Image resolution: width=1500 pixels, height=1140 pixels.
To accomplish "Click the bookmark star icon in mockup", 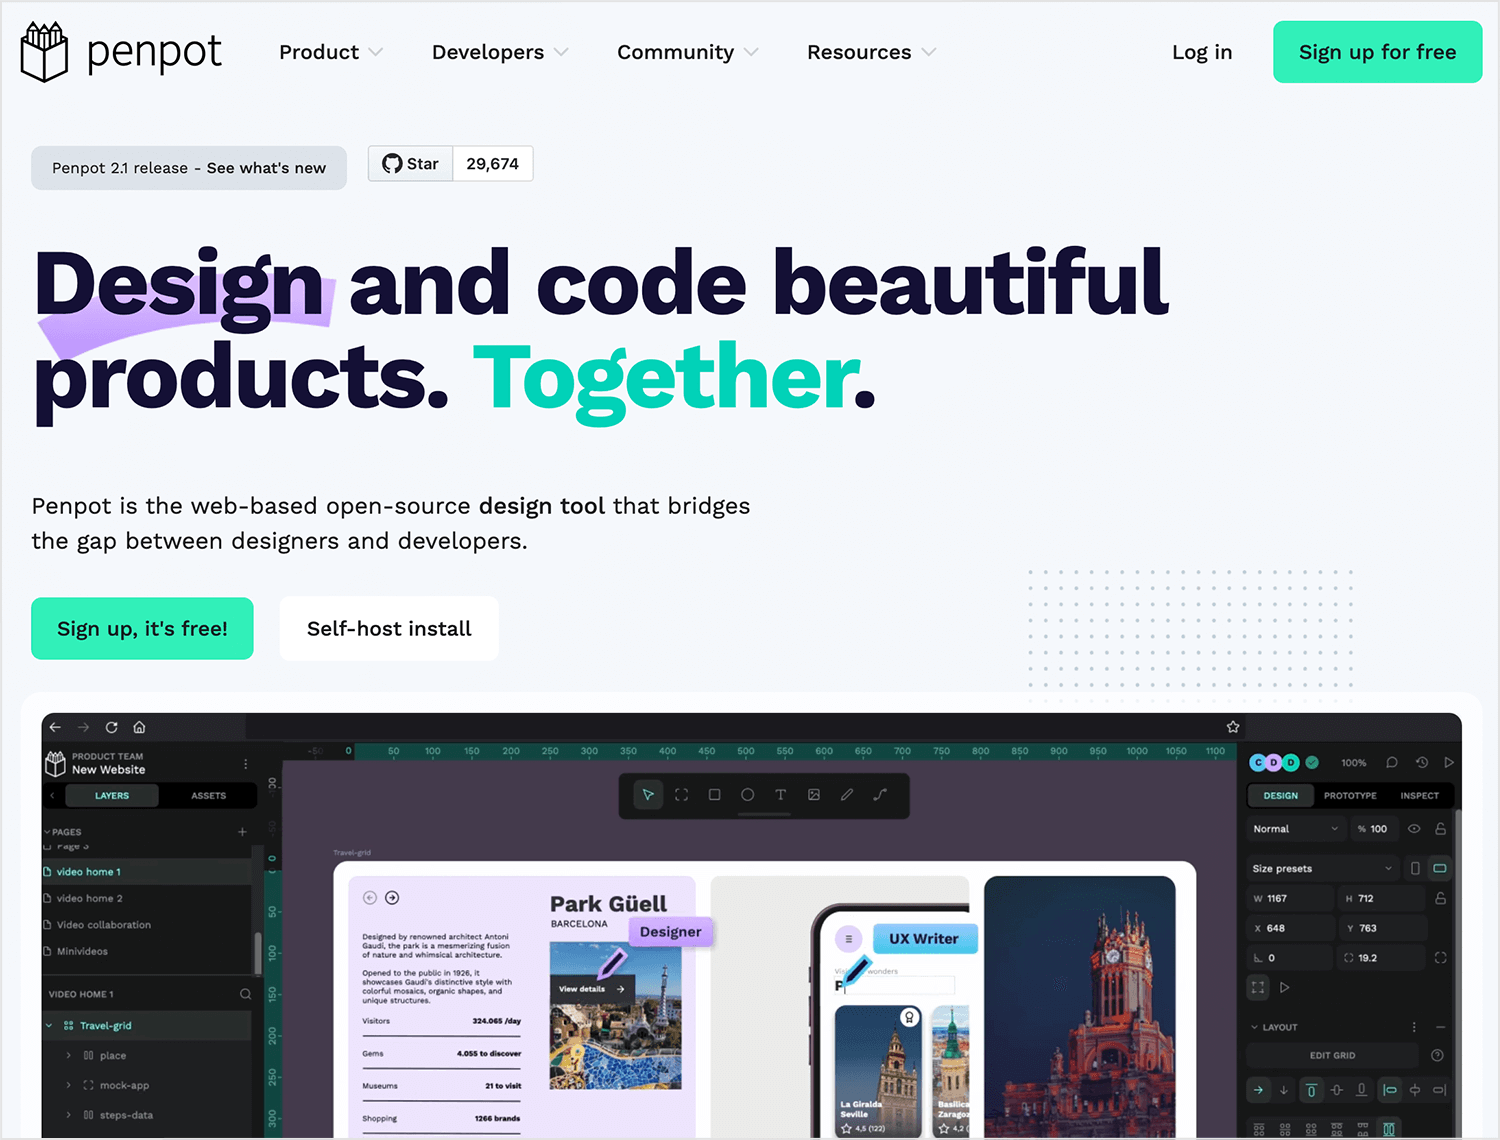I will pos(1233,727).
